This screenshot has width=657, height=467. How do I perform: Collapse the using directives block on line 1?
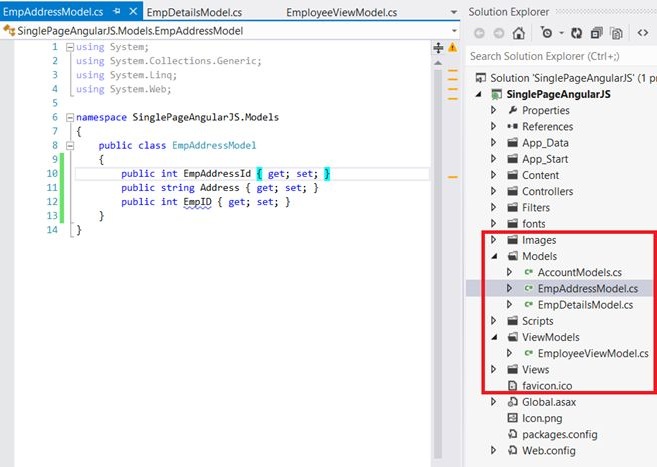[x=70, y=47]
